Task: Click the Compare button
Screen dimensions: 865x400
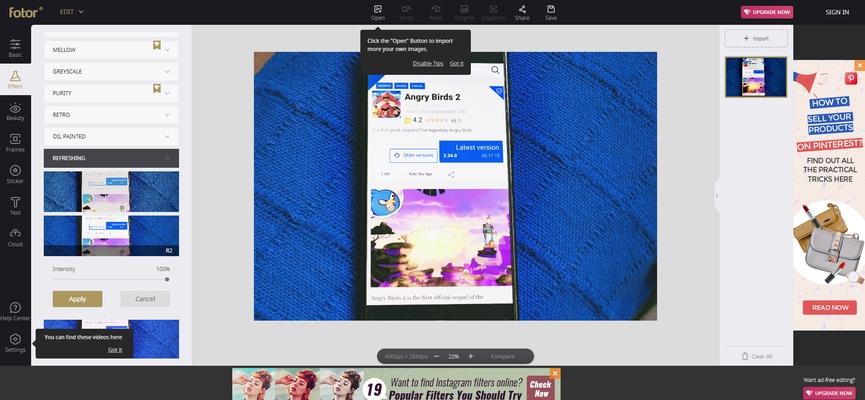Action: pos(503,356)
